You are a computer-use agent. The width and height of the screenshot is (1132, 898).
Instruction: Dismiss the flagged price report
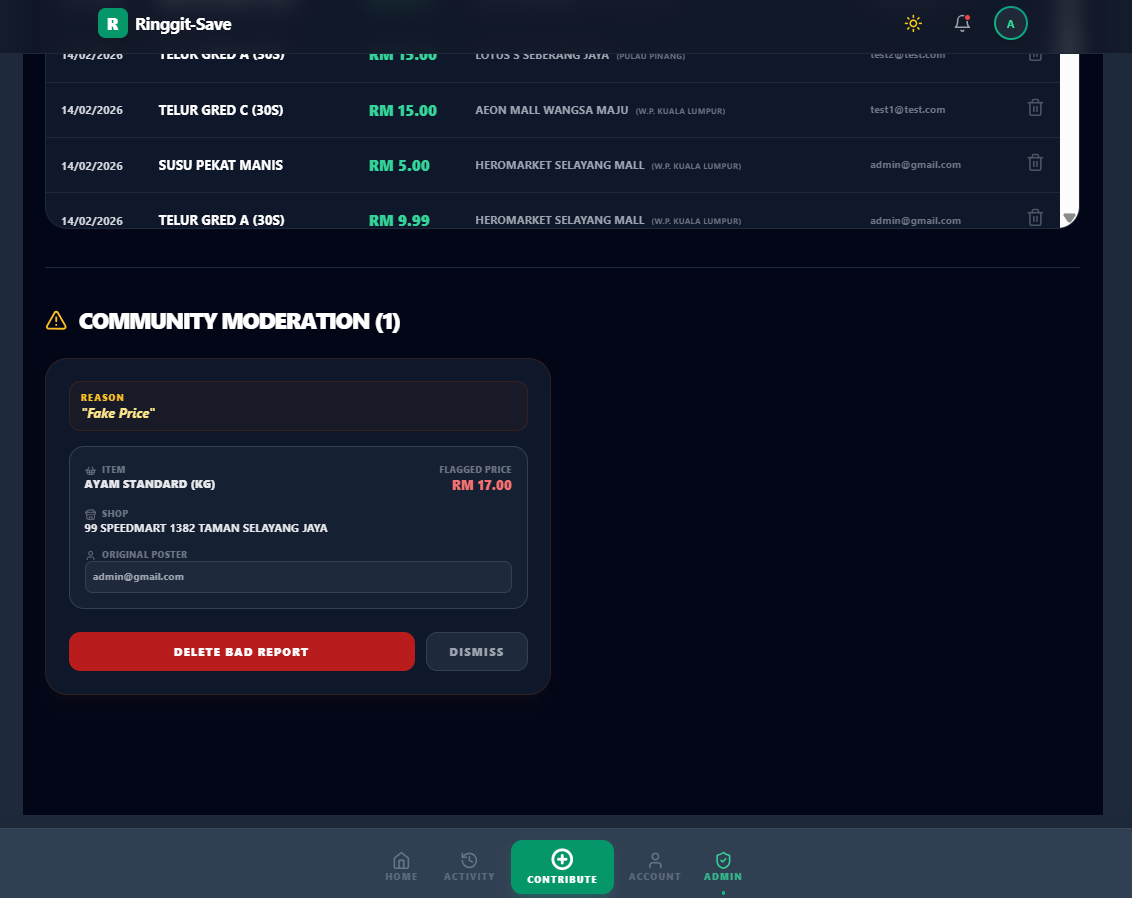click(x=476, y=652)
